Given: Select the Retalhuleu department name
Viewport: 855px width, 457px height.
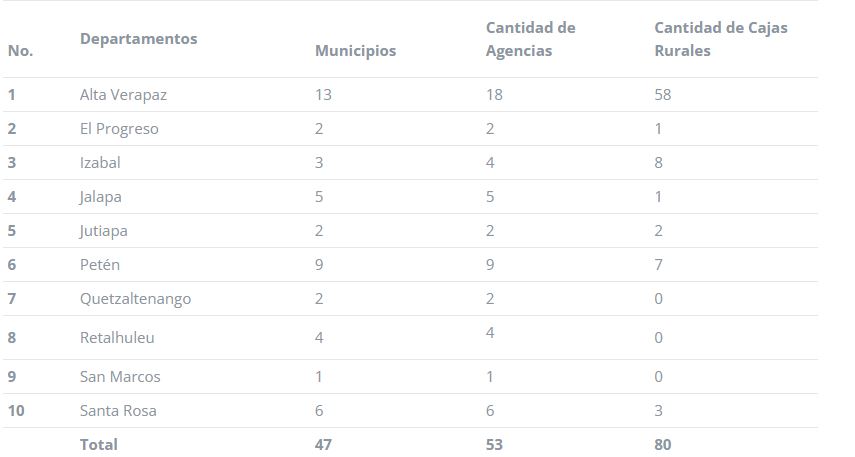Looking at the screenshot, I should click(x=117, y=338).
